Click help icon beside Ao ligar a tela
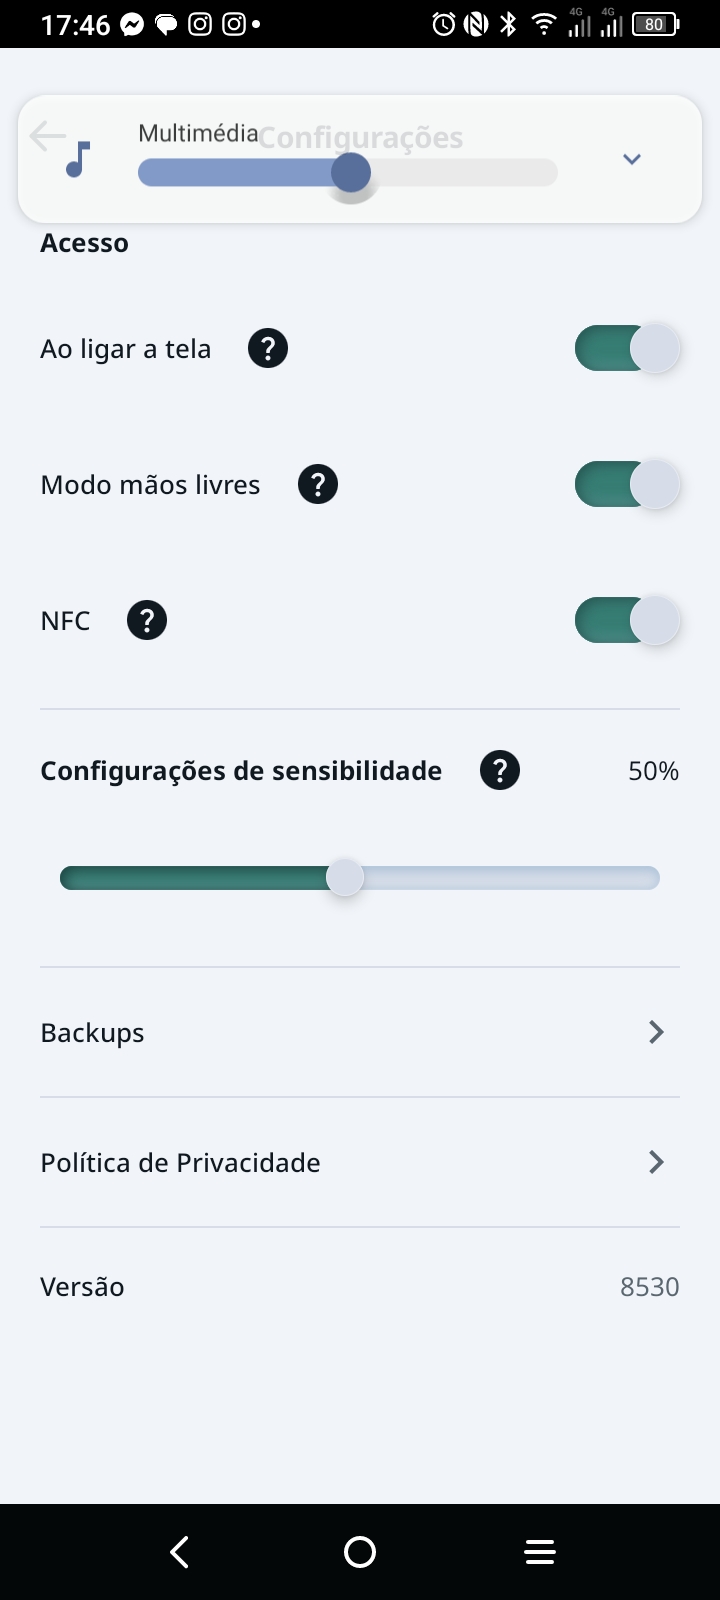This screenshot has height=1600, width=720. click(x=268, y=349)
